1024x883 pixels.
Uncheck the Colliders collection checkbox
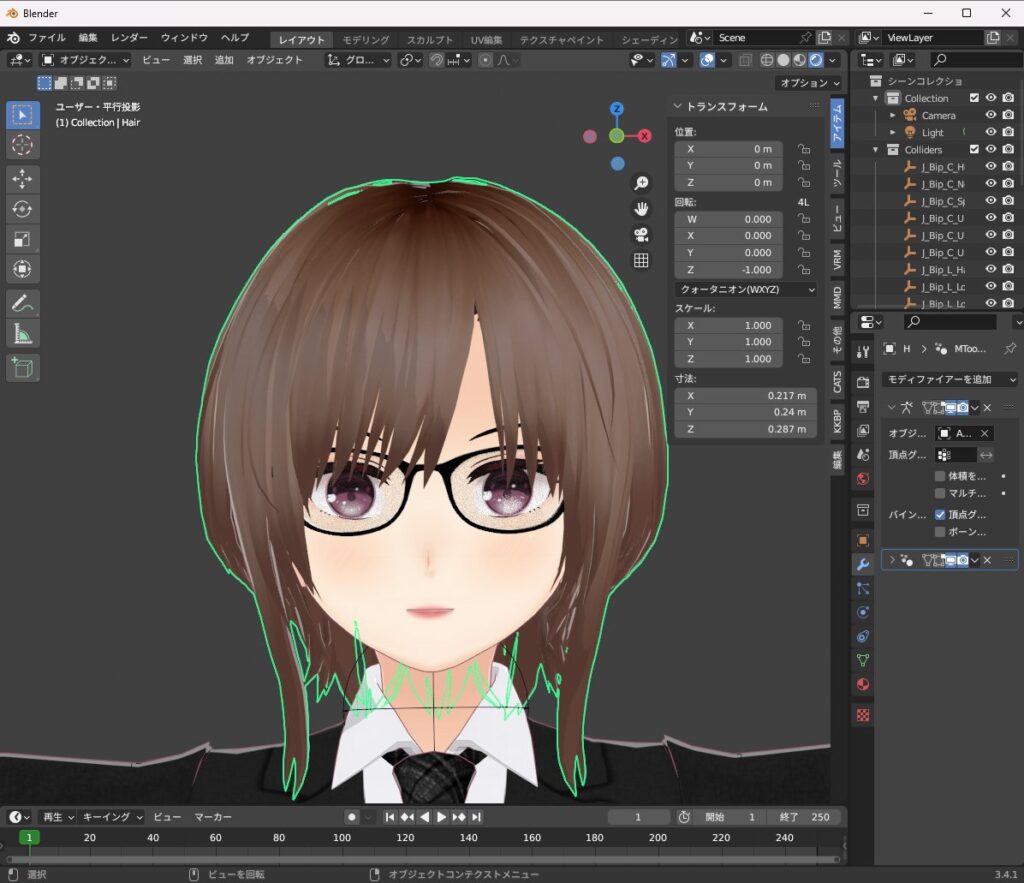pos(974,149)
